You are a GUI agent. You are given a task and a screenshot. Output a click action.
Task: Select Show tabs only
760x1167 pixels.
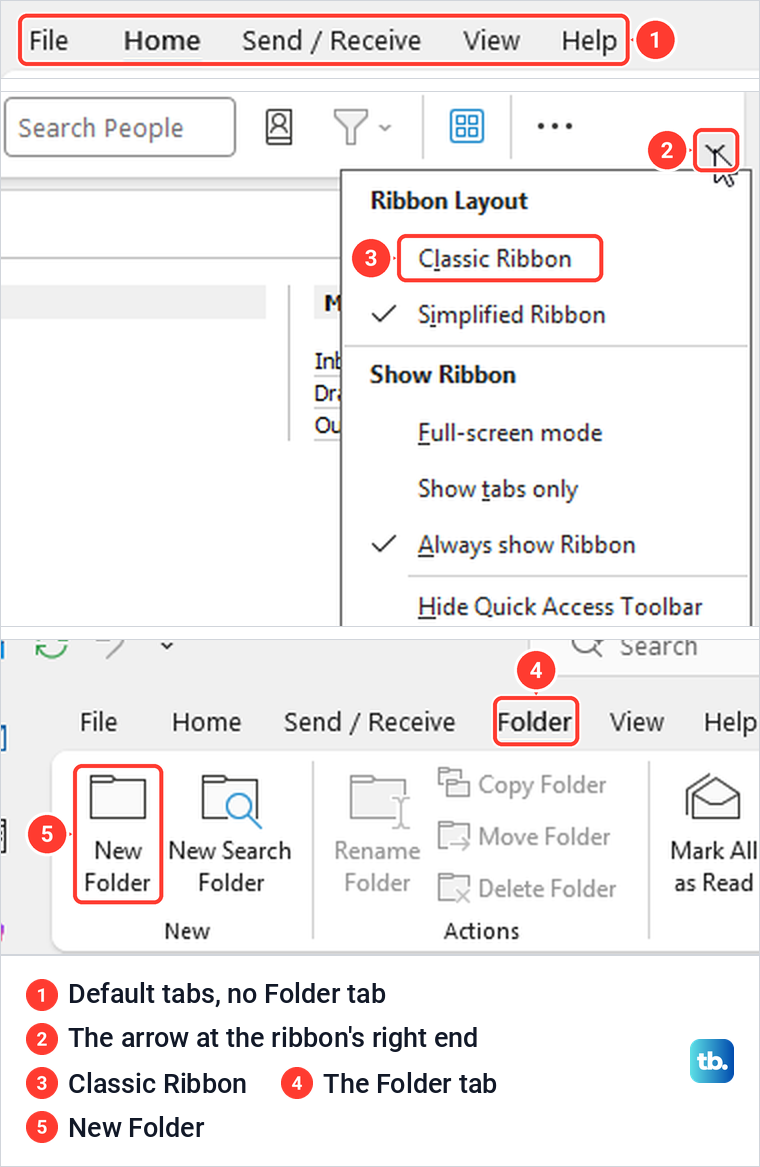coord(498,489)
